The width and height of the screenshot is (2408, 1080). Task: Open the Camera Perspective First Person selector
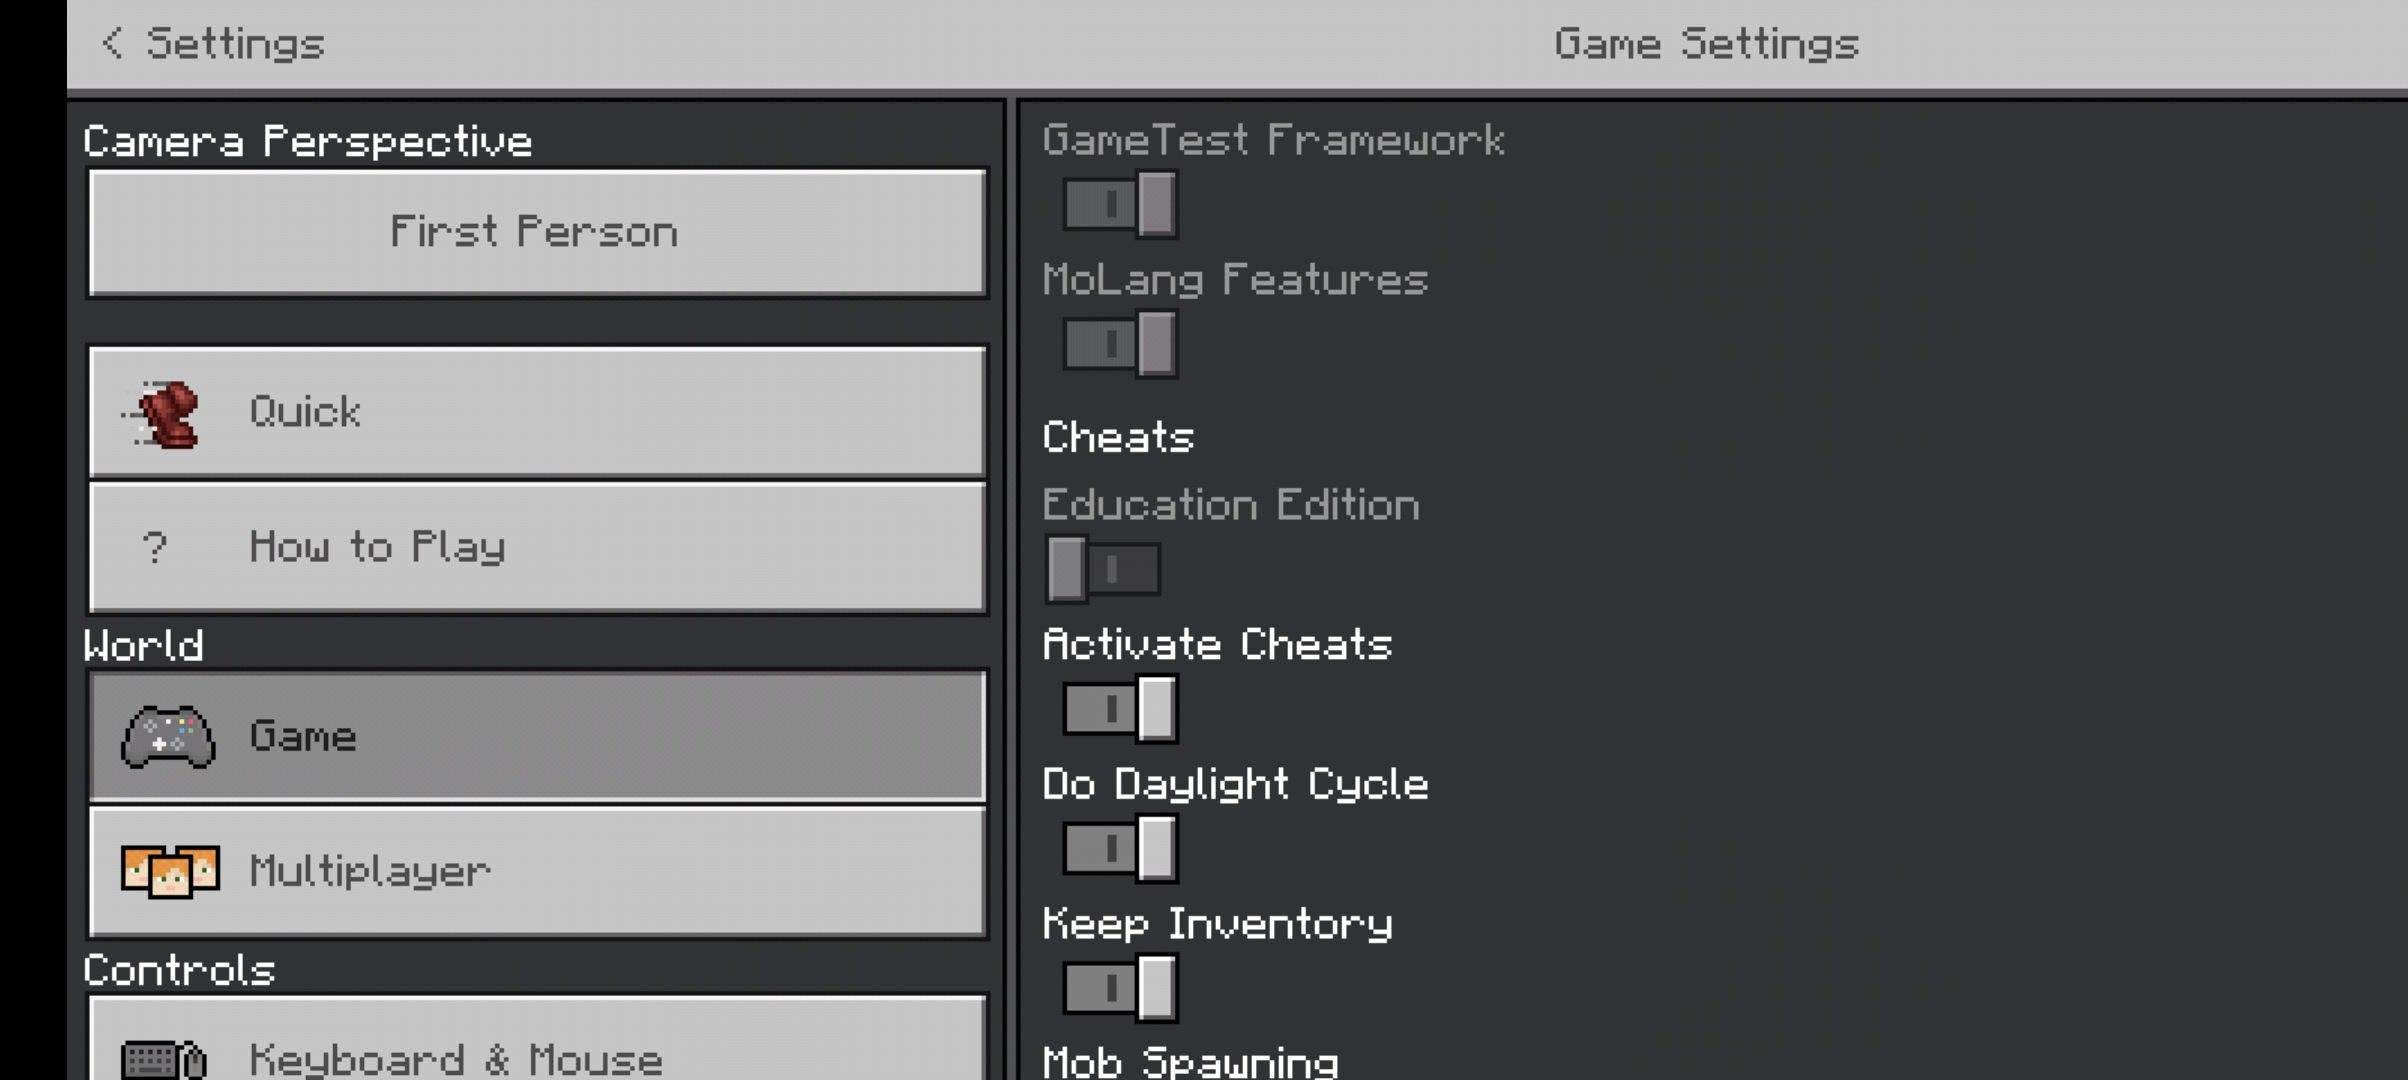click(x=537, y=233)
